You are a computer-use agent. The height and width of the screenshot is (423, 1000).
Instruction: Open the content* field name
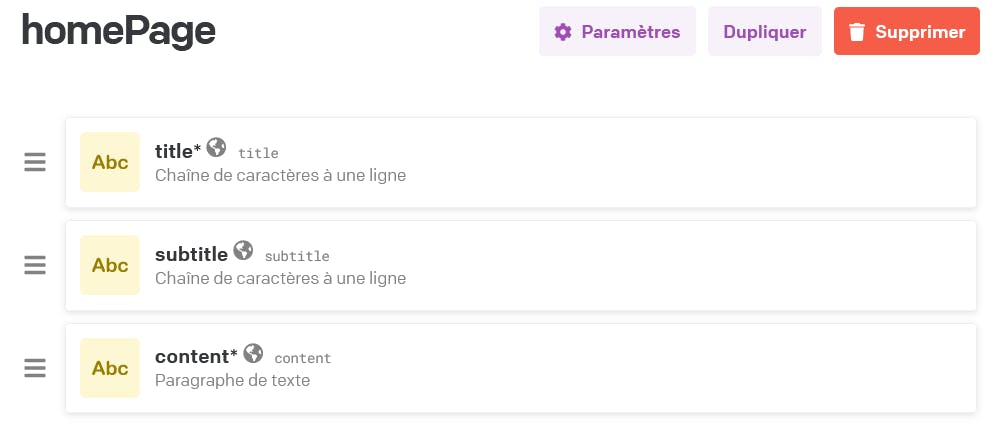pyautogui.click(x=196, y=357)
